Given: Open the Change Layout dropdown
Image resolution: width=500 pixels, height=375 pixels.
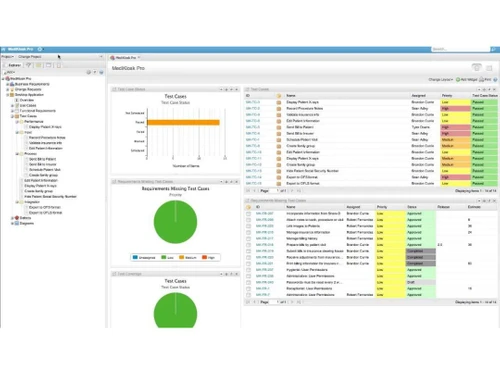Looking at the screenshot, I should point(440,80).
